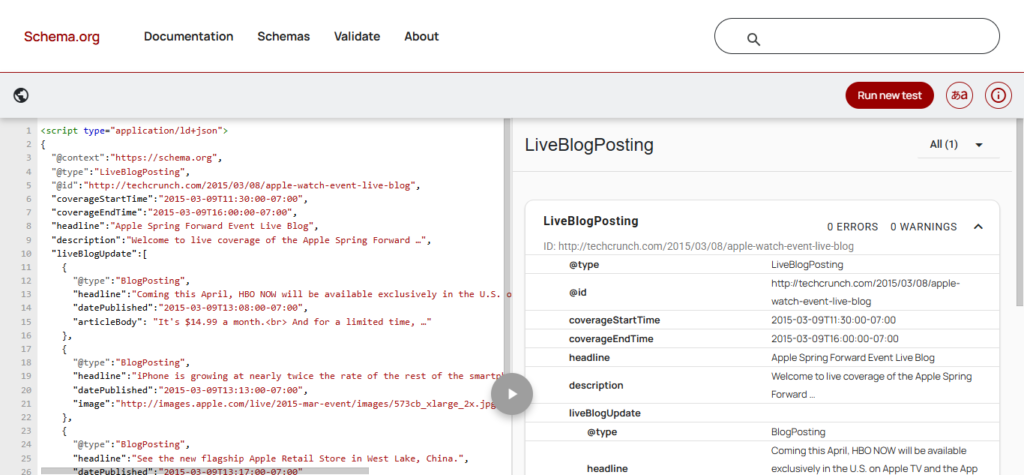This screenshot has height=475, width=1024.
Task: Open the About page link
Action: [421, 36]
